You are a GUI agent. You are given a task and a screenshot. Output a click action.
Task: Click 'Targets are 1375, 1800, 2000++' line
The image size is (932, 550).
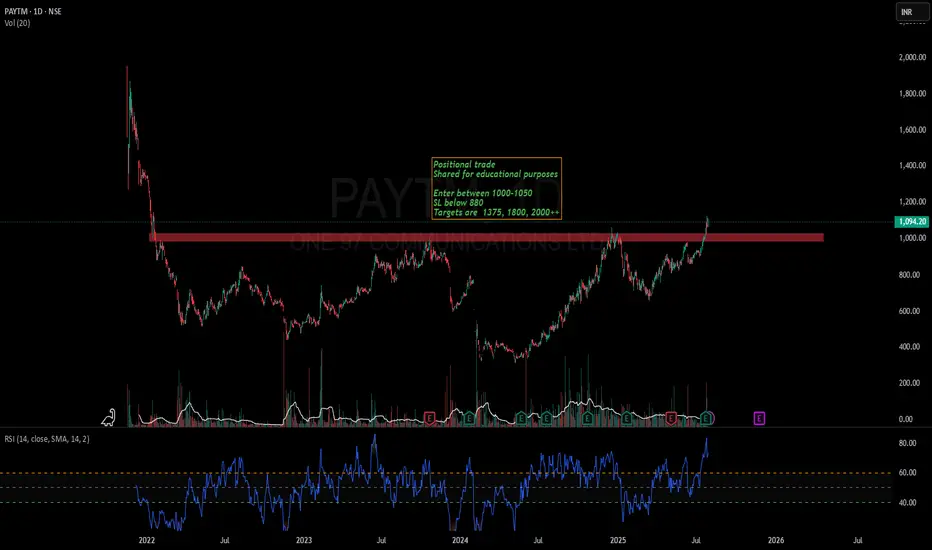pyautogui.click(x=496, y=212)
